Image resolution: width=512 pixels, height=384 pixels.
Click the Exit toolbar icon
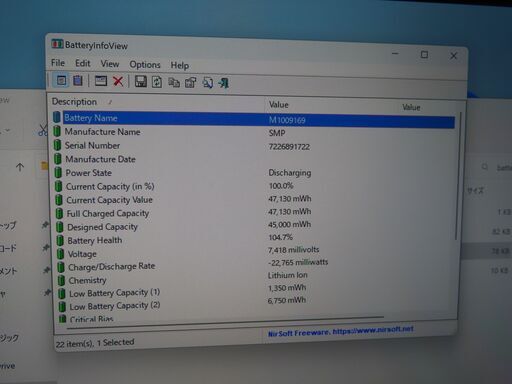pos(224,83)
